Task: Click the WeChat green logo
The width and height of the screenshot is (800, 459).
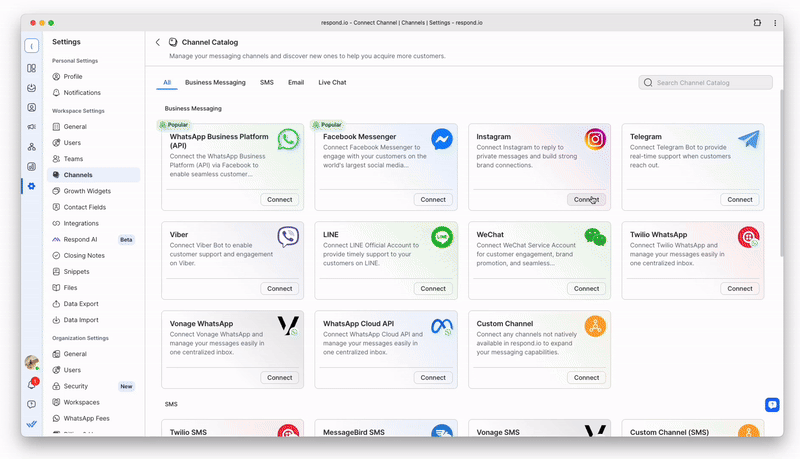Action: tap(595, 237)
